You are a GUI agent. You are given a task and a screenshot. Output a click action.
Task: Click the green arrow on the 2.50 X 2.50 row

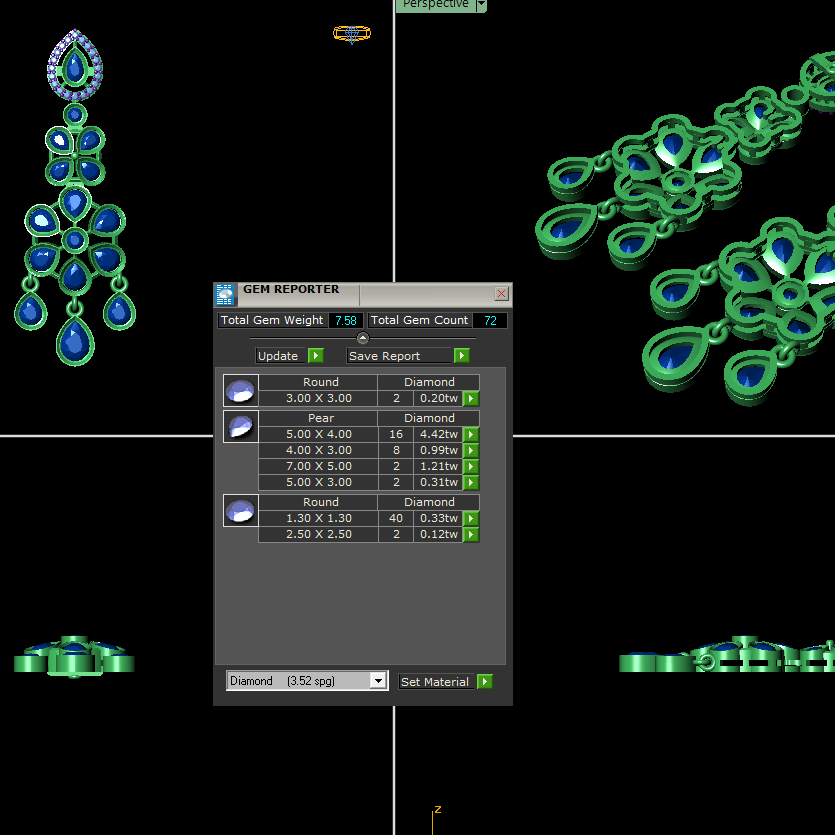coord(470,535)
